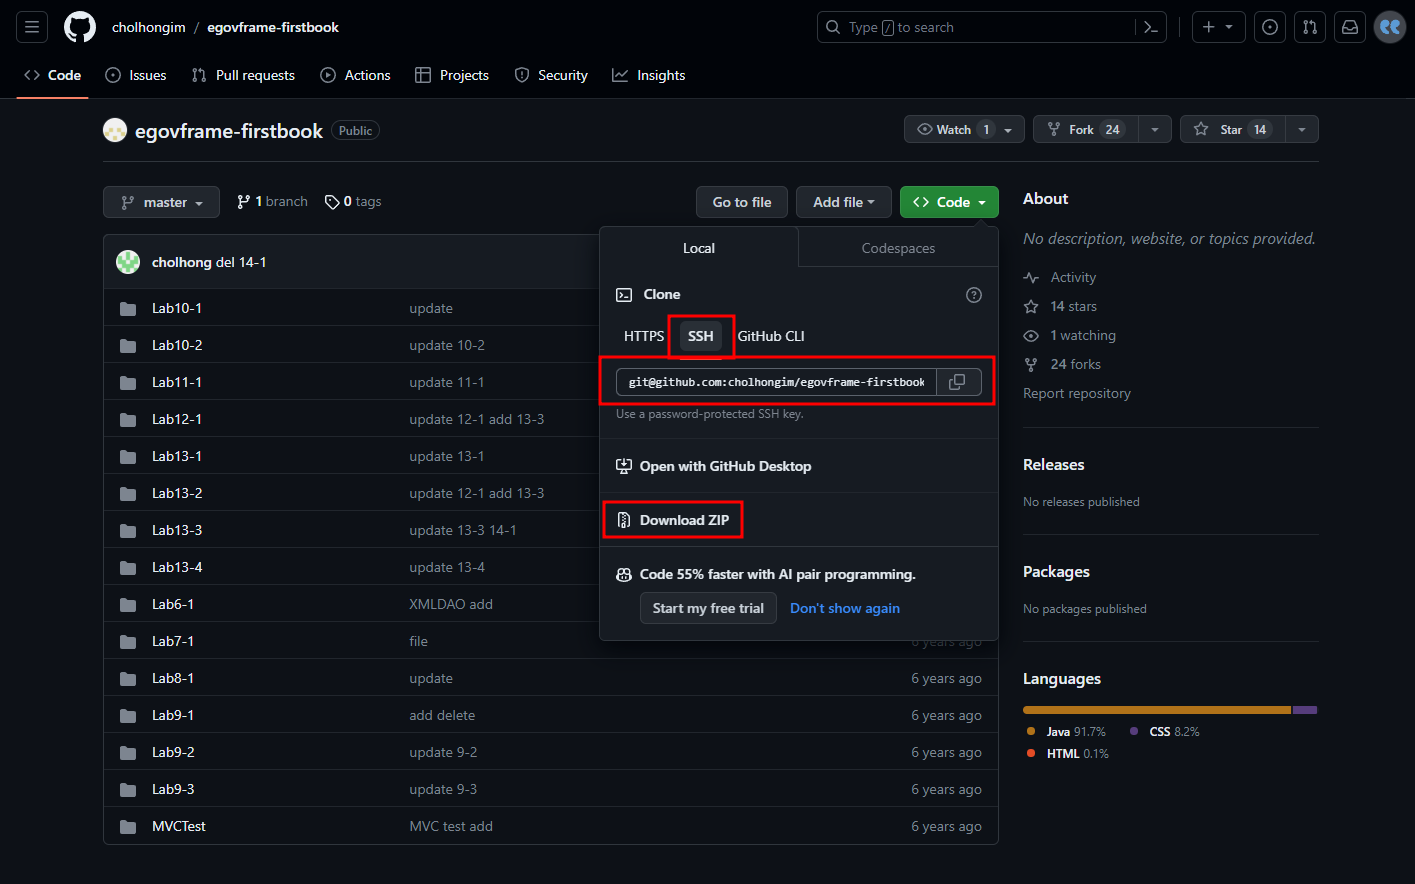Viewport: 1415px width, 884px height.
Task: Switch to the Codespaces tab
Action: [898, 248]
